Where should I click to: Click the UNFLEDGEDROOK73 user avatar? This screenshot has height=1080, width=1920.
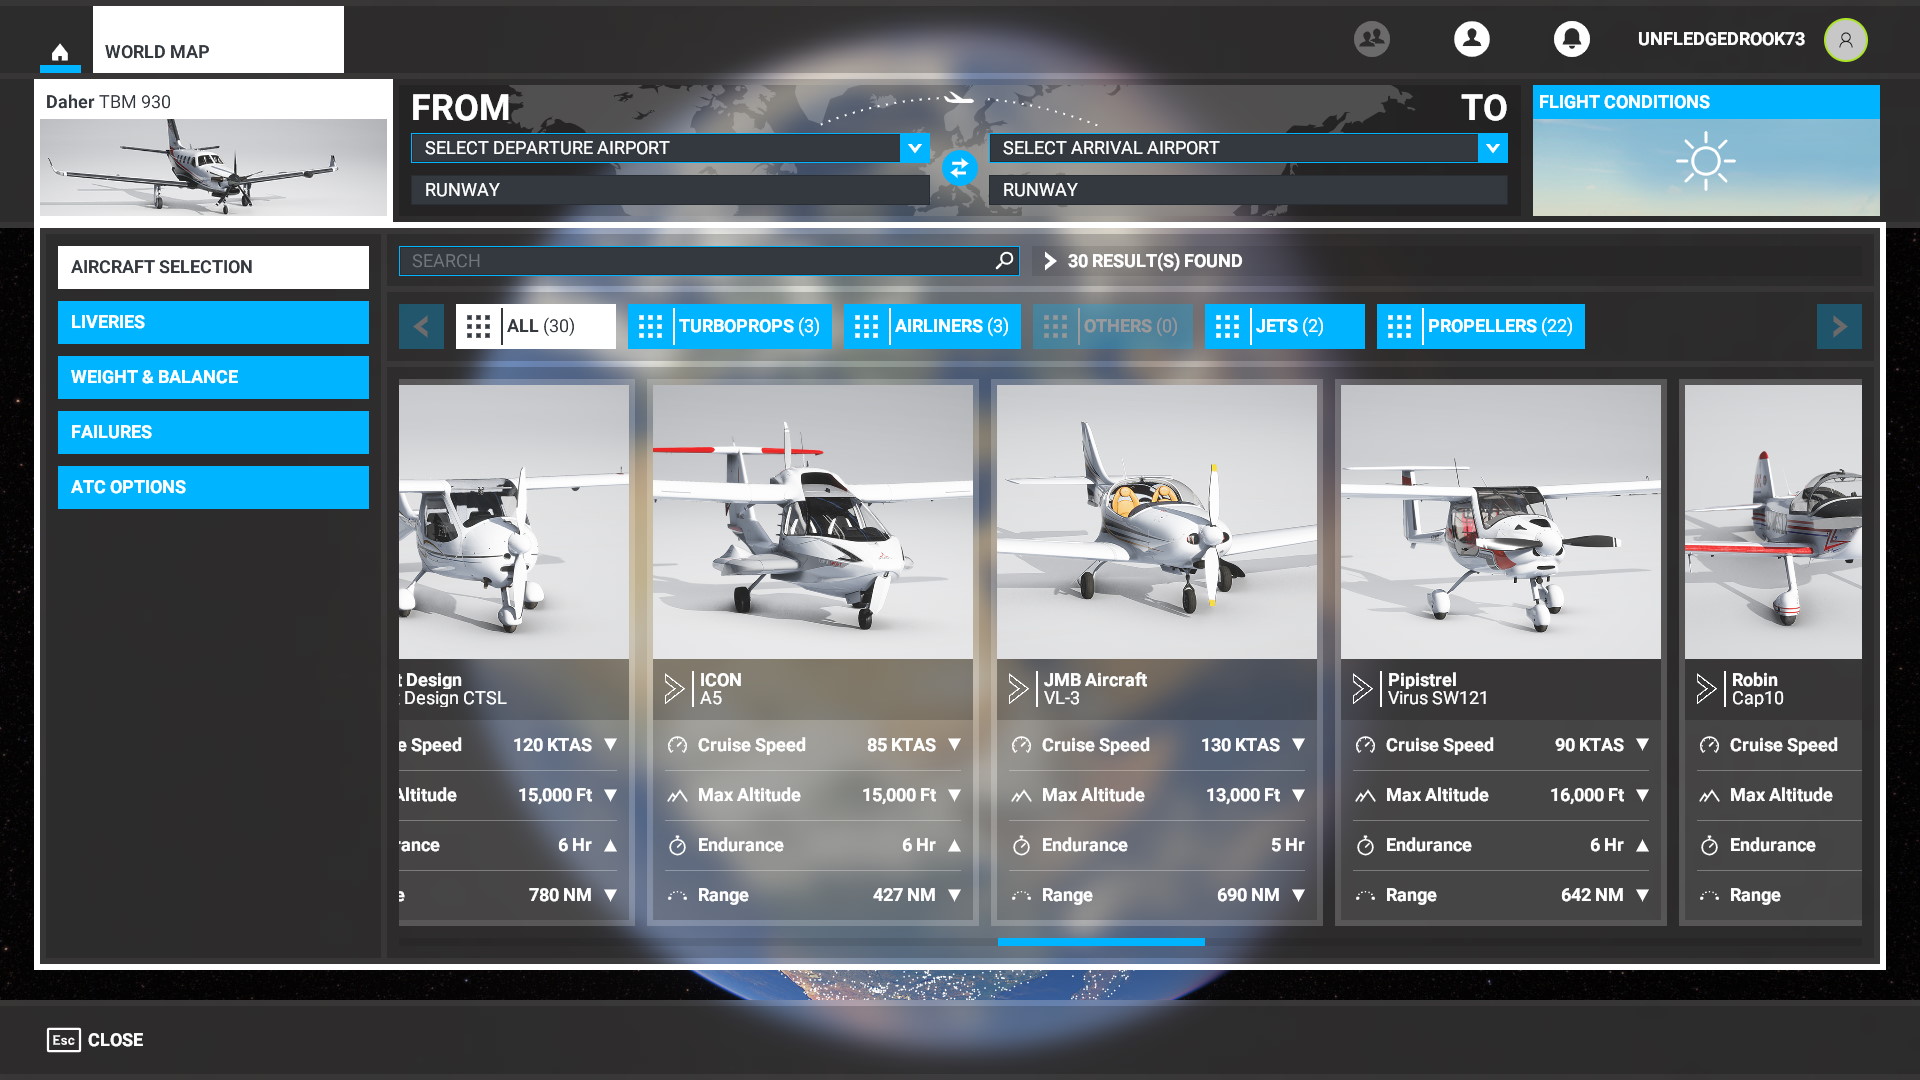pyautogui.click(x=1845, y=40)
